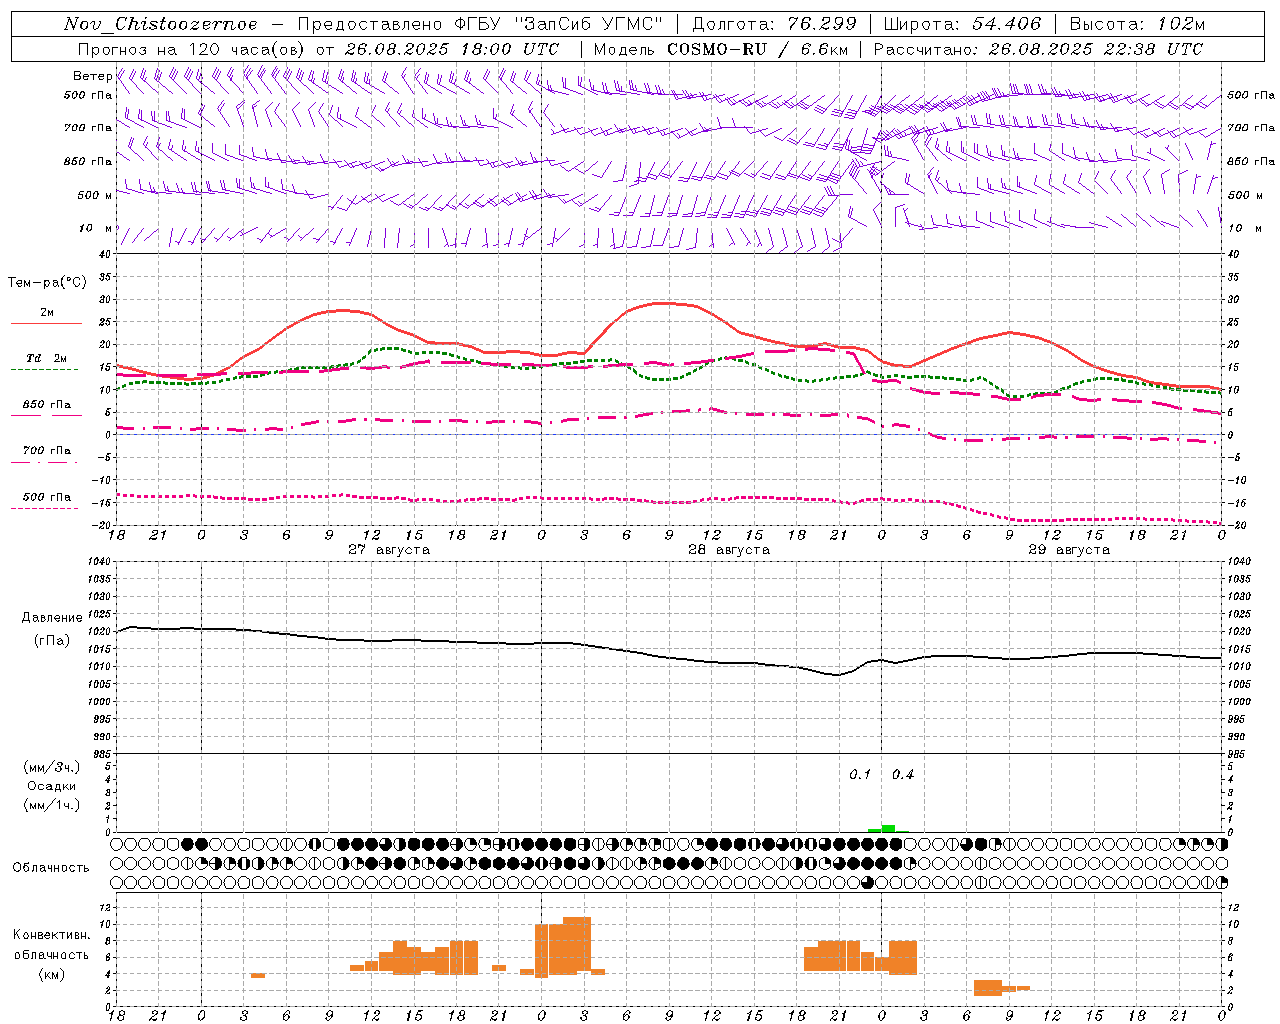1280x1024 pixels.
Task: Select the forecast start time 18:00 UTC
Action: point(509,49)
